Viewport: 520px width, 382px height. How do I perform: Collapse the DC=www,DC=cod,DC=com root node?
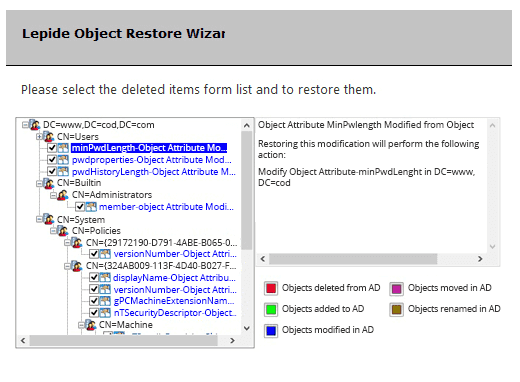tap(25, 125)
